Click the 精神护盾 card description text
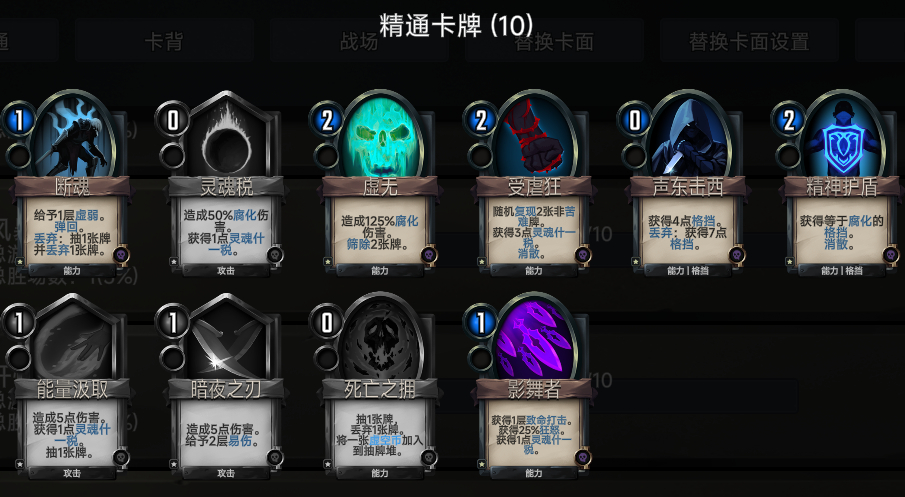 tap(842, 232)
